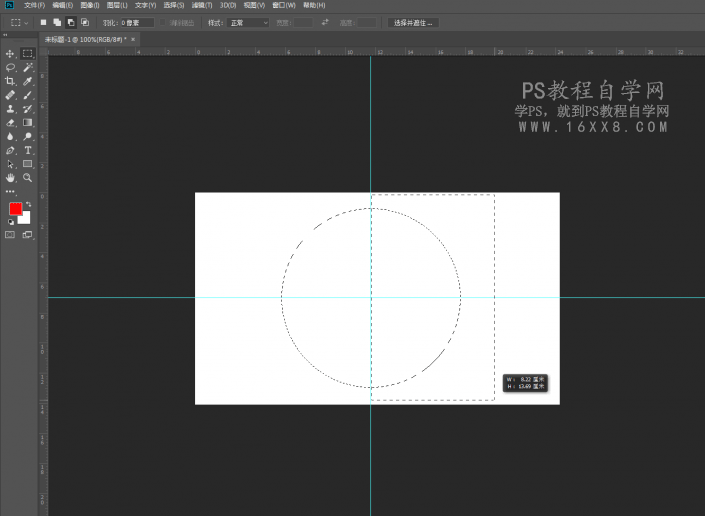This screenshot has height=516, width=705.
Task: Toggle the anti-alias (消除锯齿) checkbox
Action: coord(163,22)
